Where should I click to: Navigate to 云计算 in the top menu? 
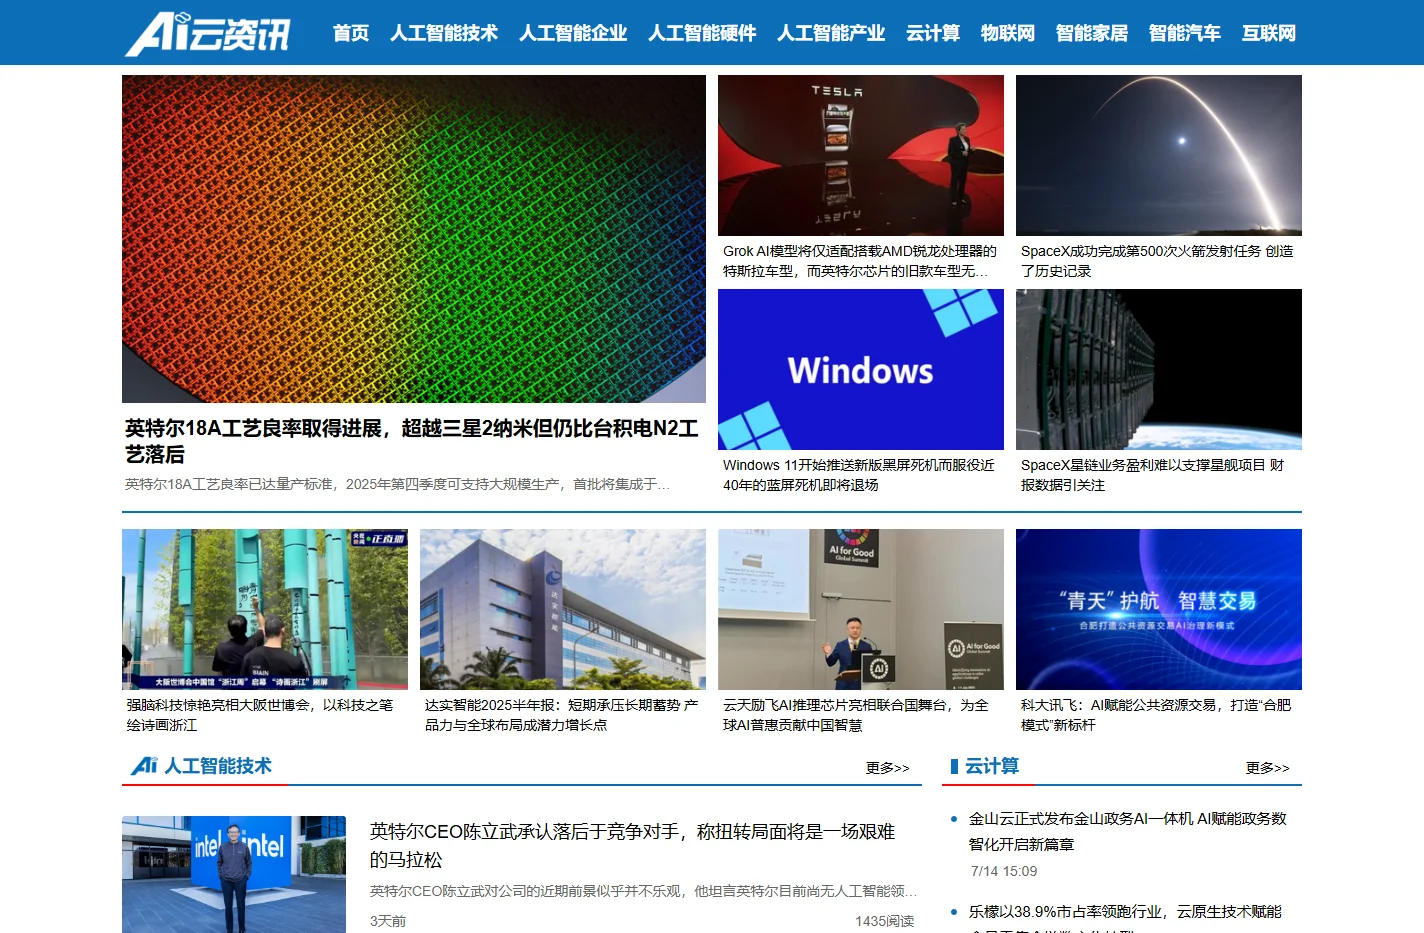pos(933,33)
